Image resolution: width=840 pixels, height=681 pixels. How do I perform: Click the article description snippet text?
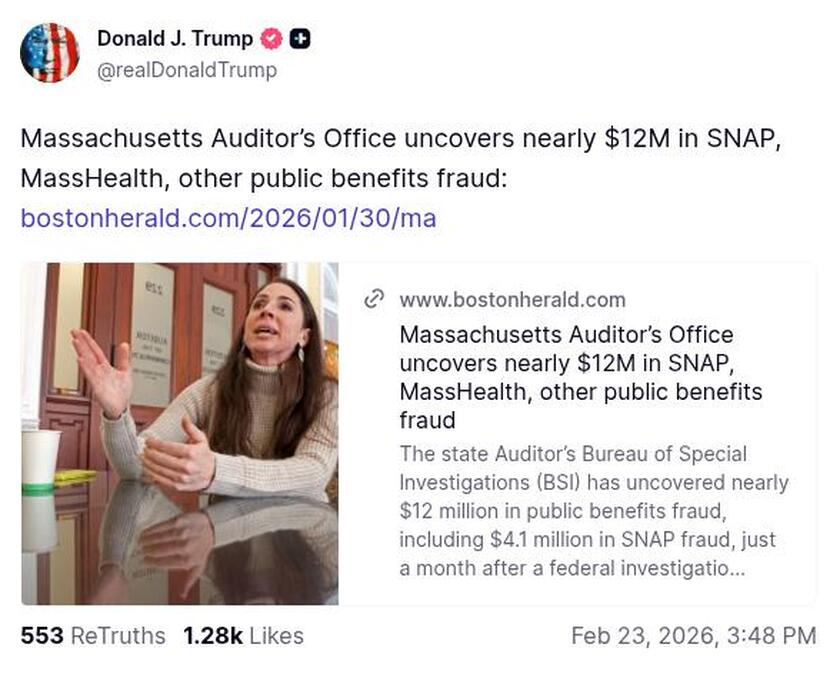click(590, 510)
